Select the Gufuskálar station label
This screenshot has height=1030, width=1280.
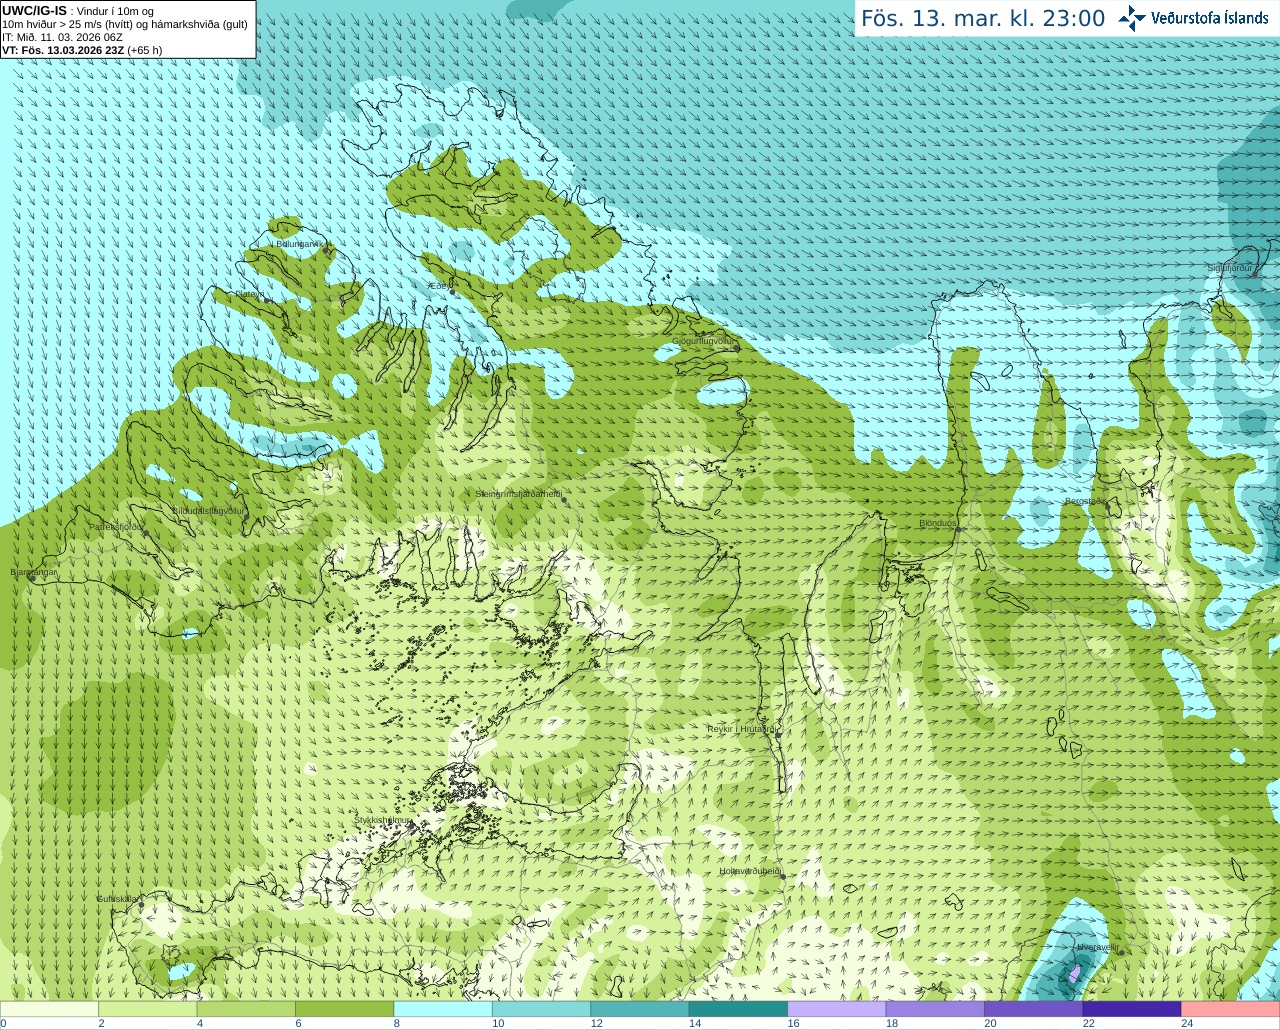[x=117, y=899]
